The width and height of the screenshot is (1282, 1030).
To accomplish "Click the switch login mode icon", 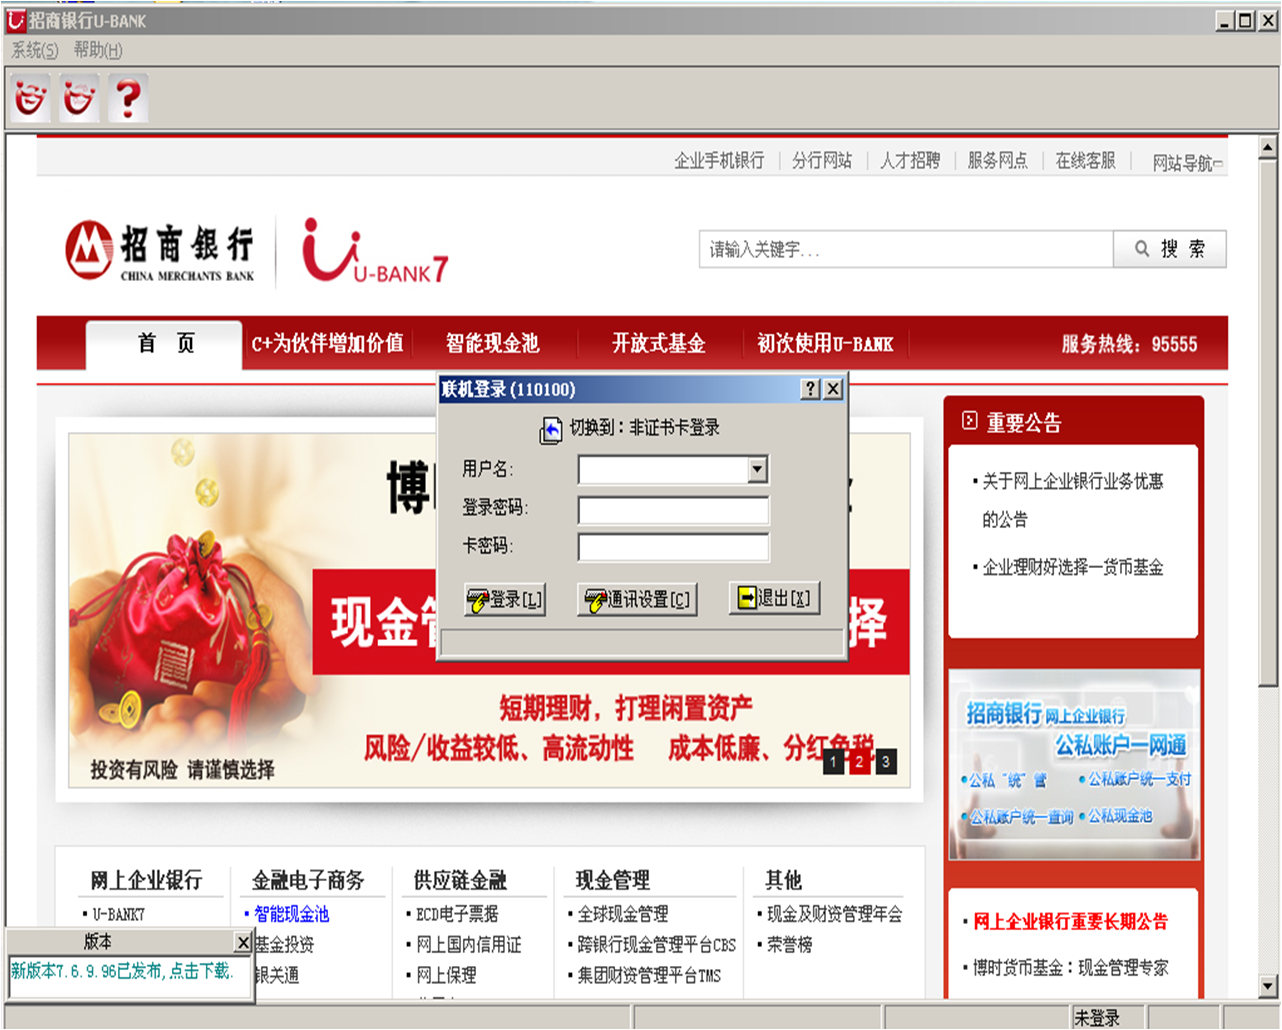I will [551, 430].
